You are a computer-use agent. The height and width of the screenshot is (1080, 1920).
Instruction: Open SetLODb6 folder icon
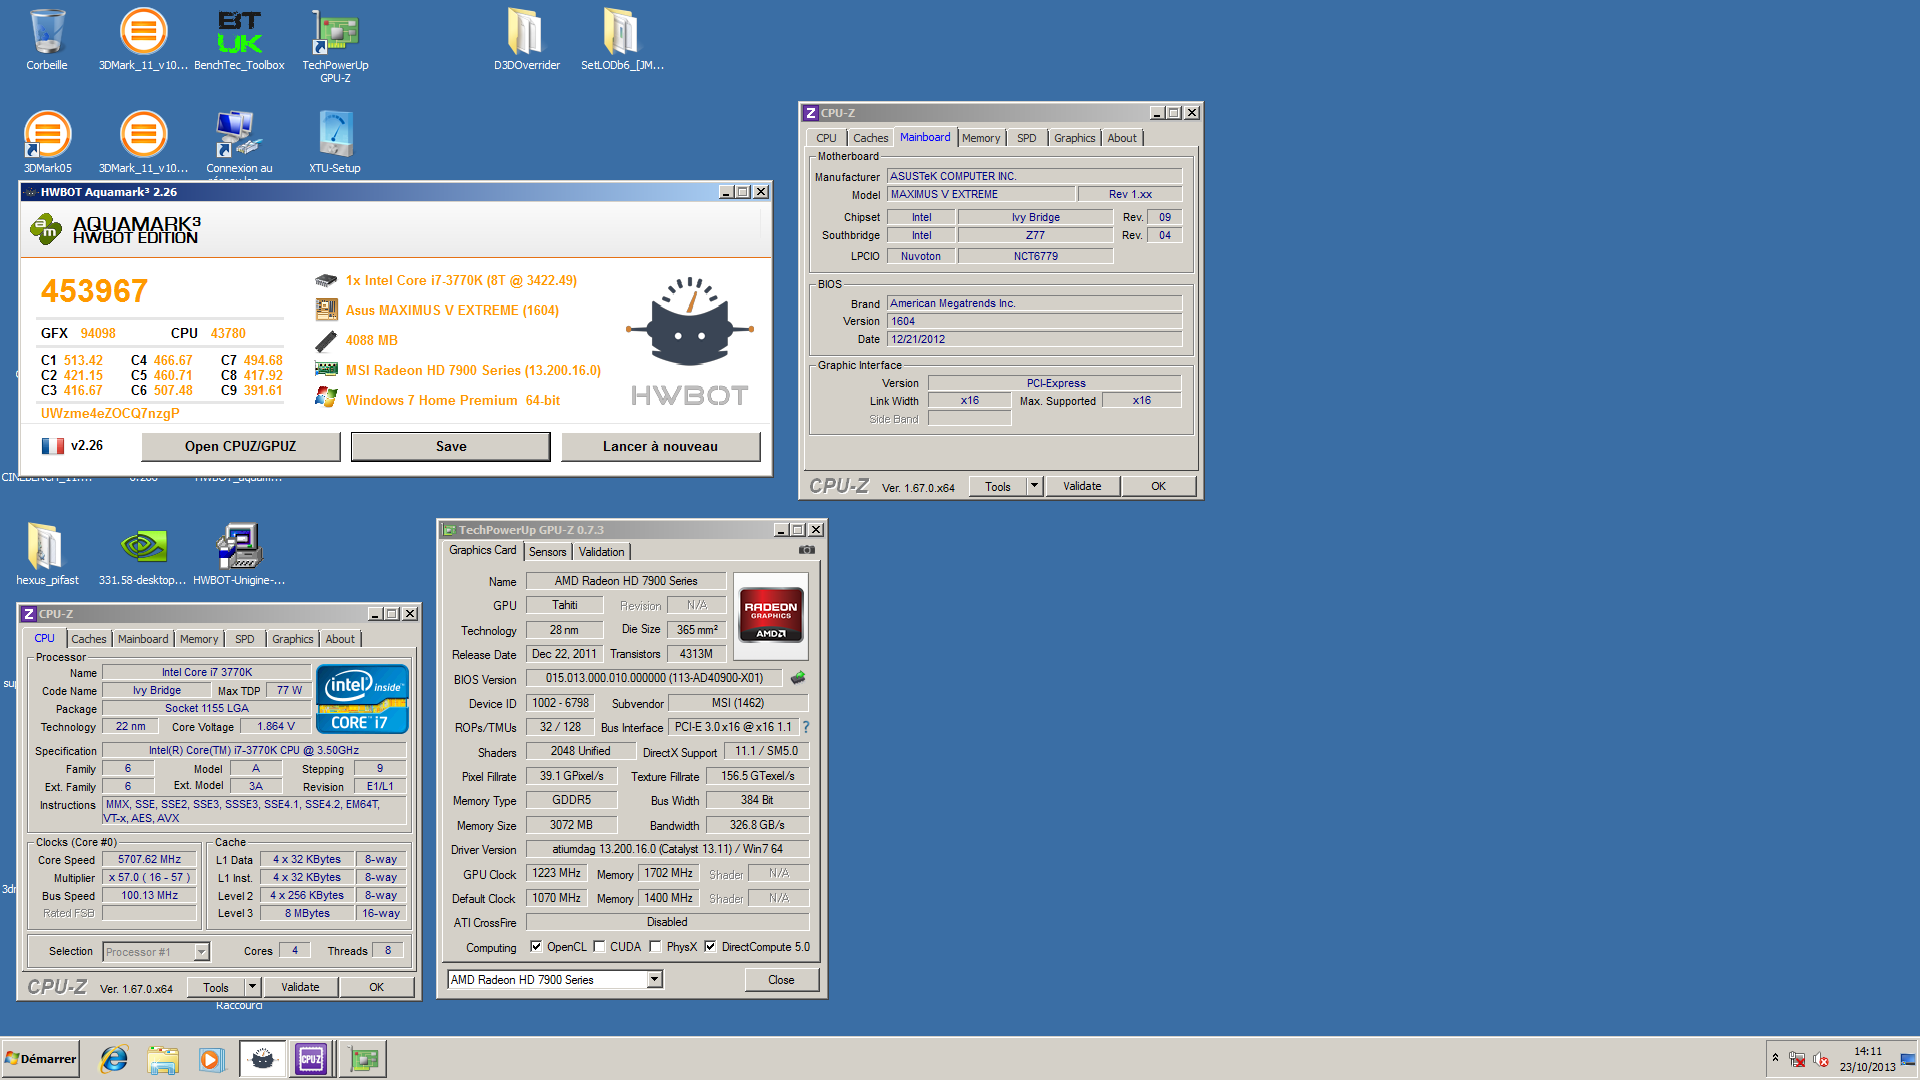622,40
